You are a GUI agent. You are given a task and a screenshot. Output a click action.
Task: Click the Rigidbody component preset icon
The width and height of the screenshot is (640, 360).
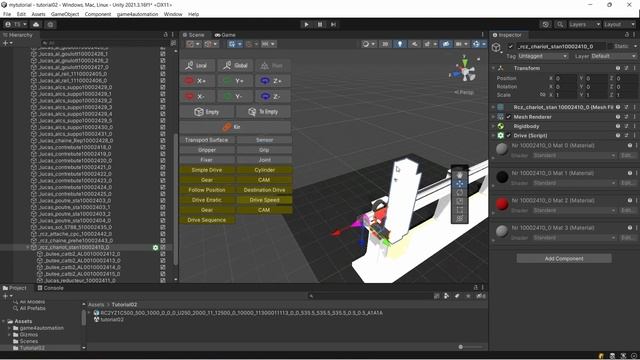point(626,127)
